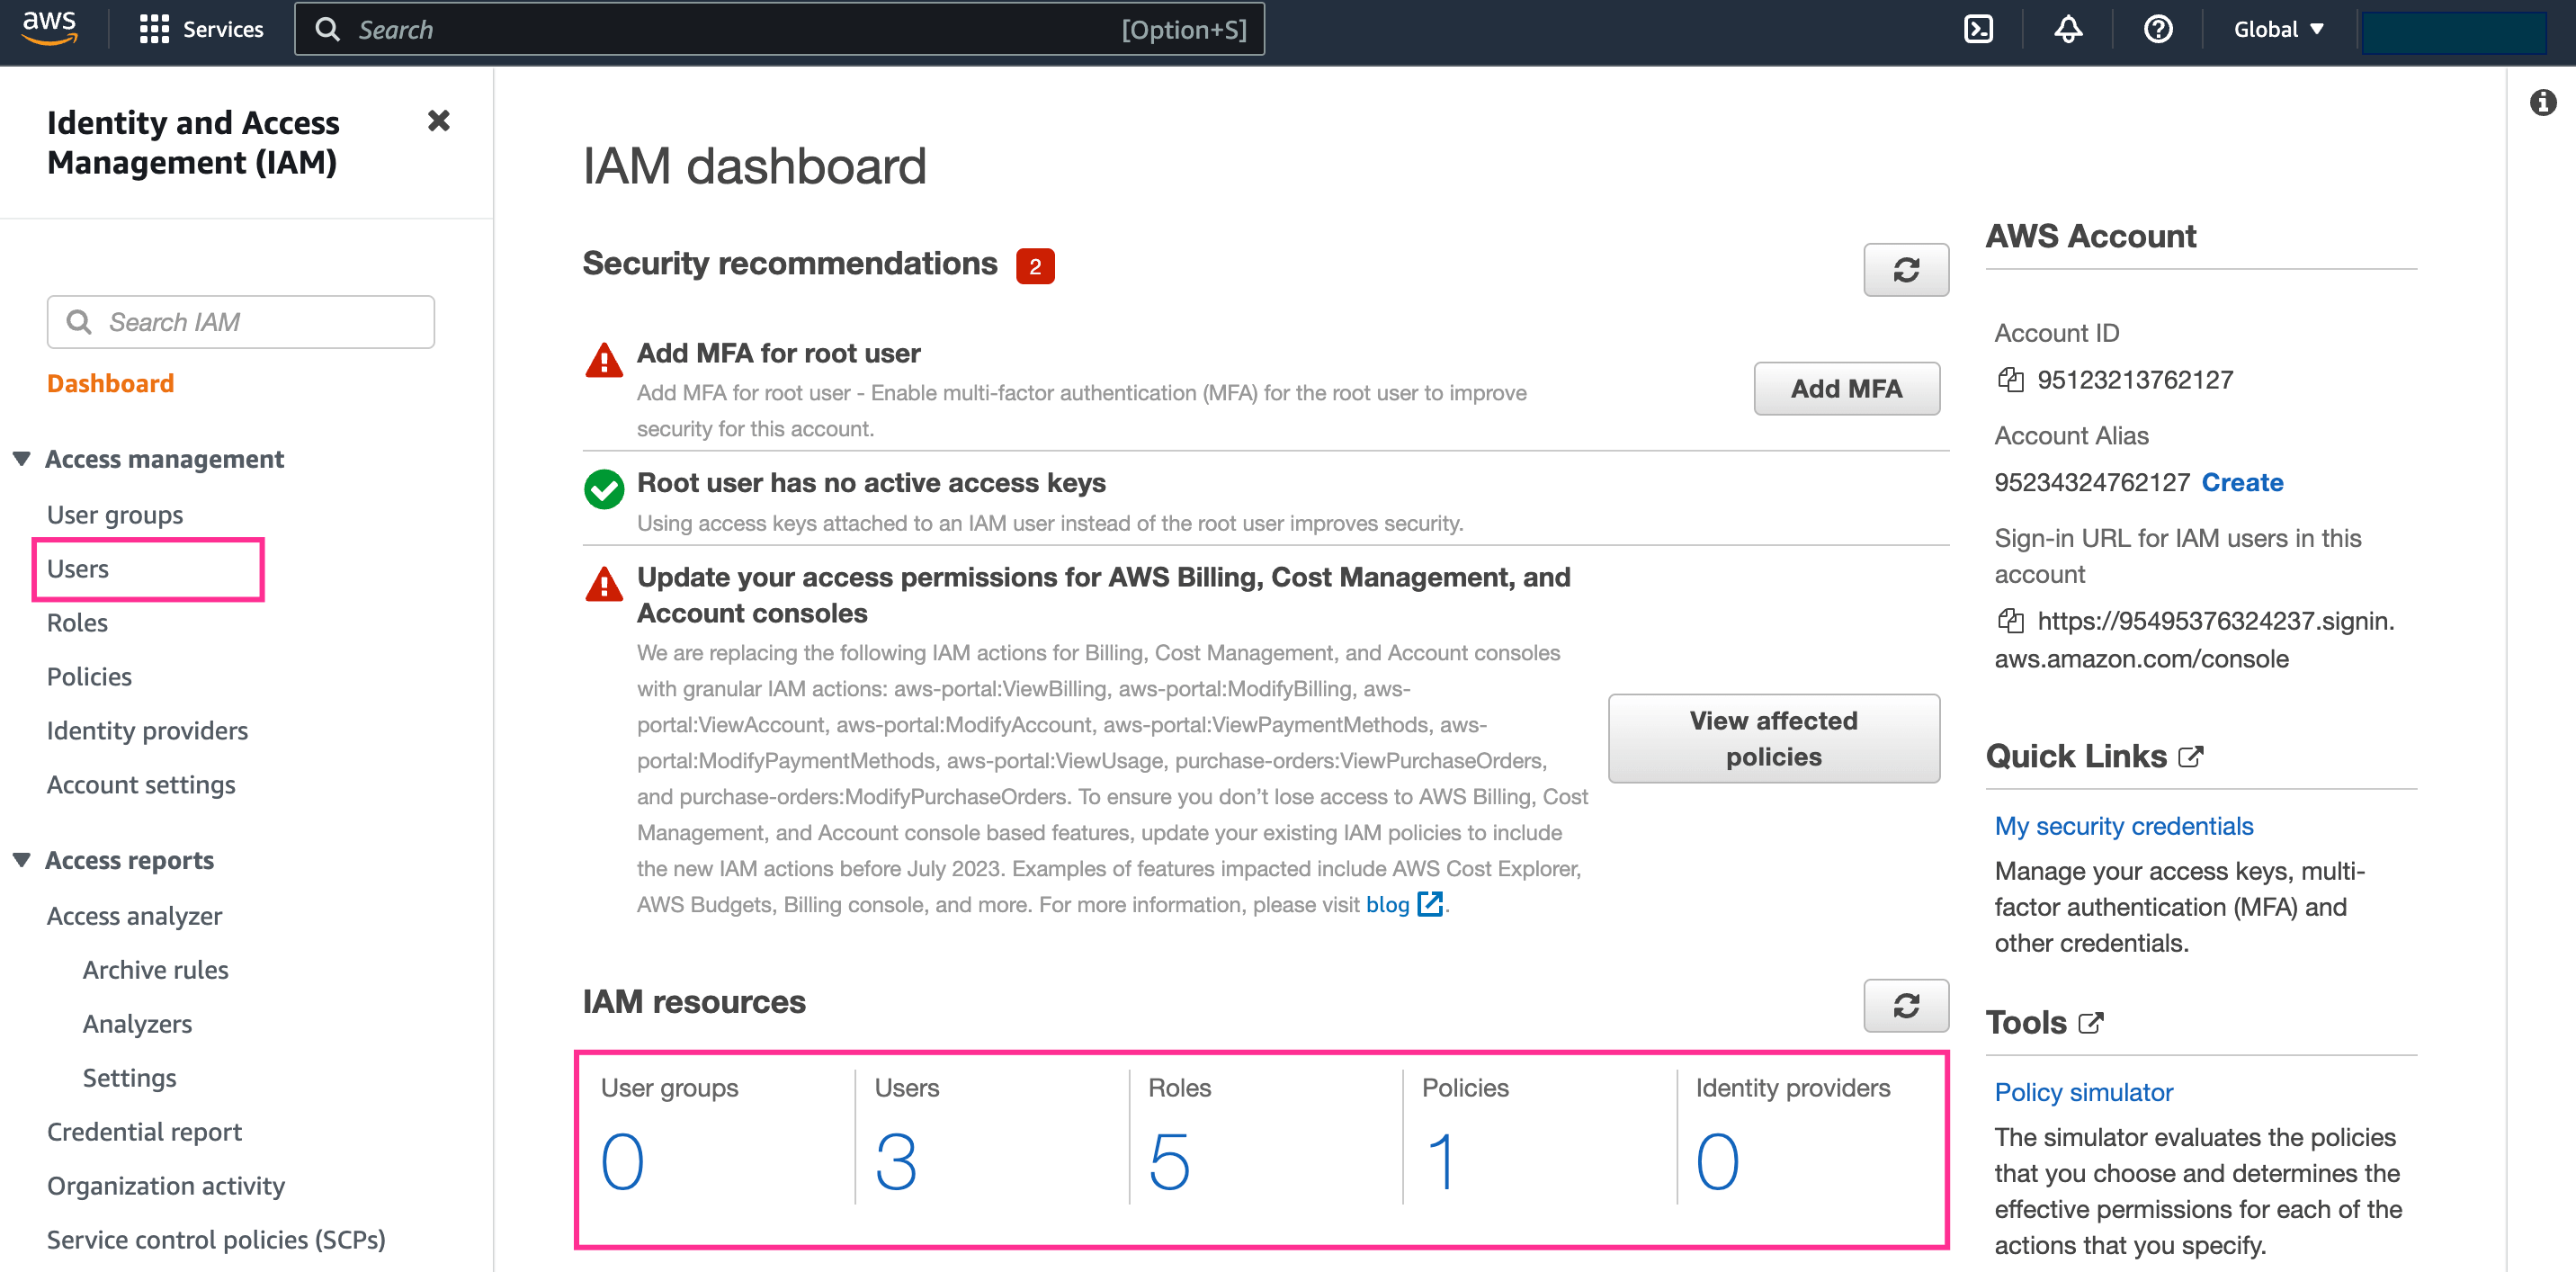
Task: Focus the Search IAM field
Action: pos(241,322)
